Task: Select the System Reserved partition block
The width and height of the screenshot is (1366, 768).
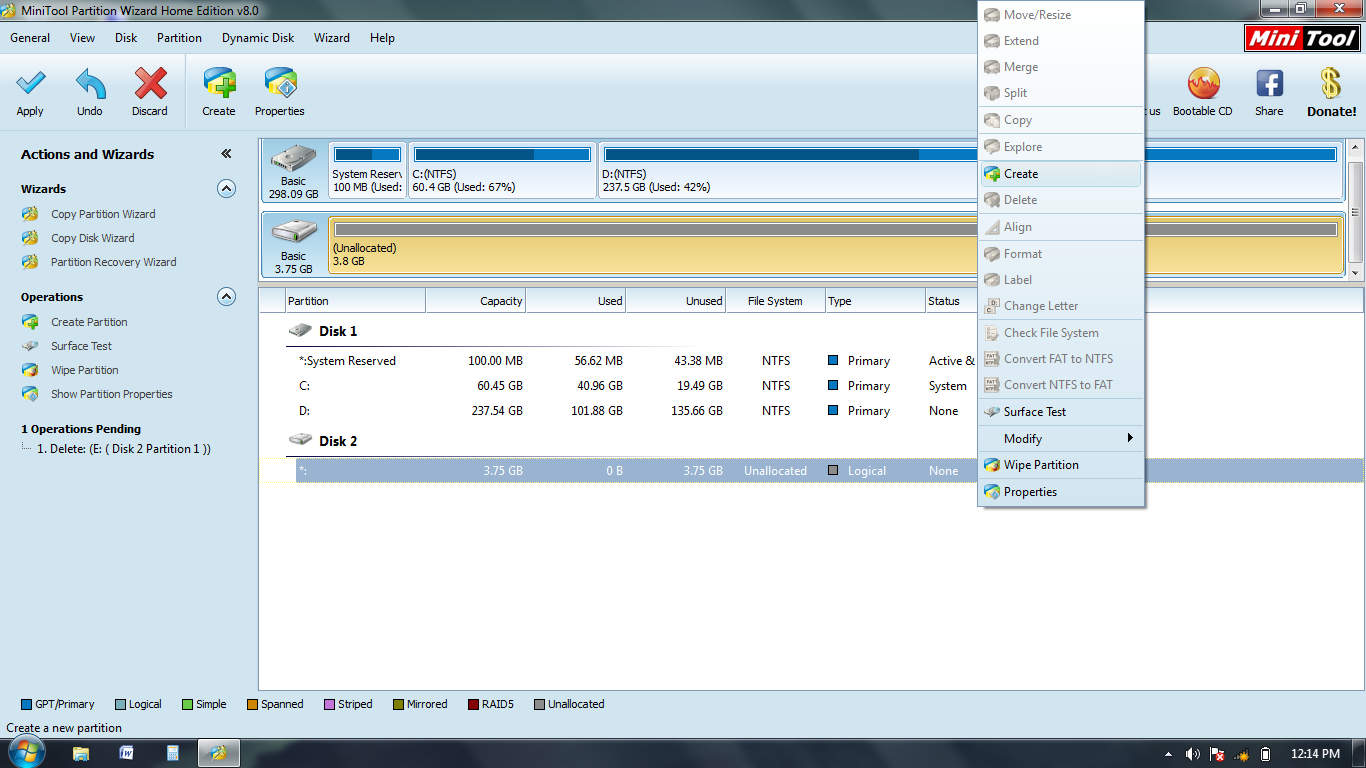Action: [x=367, y=171]
